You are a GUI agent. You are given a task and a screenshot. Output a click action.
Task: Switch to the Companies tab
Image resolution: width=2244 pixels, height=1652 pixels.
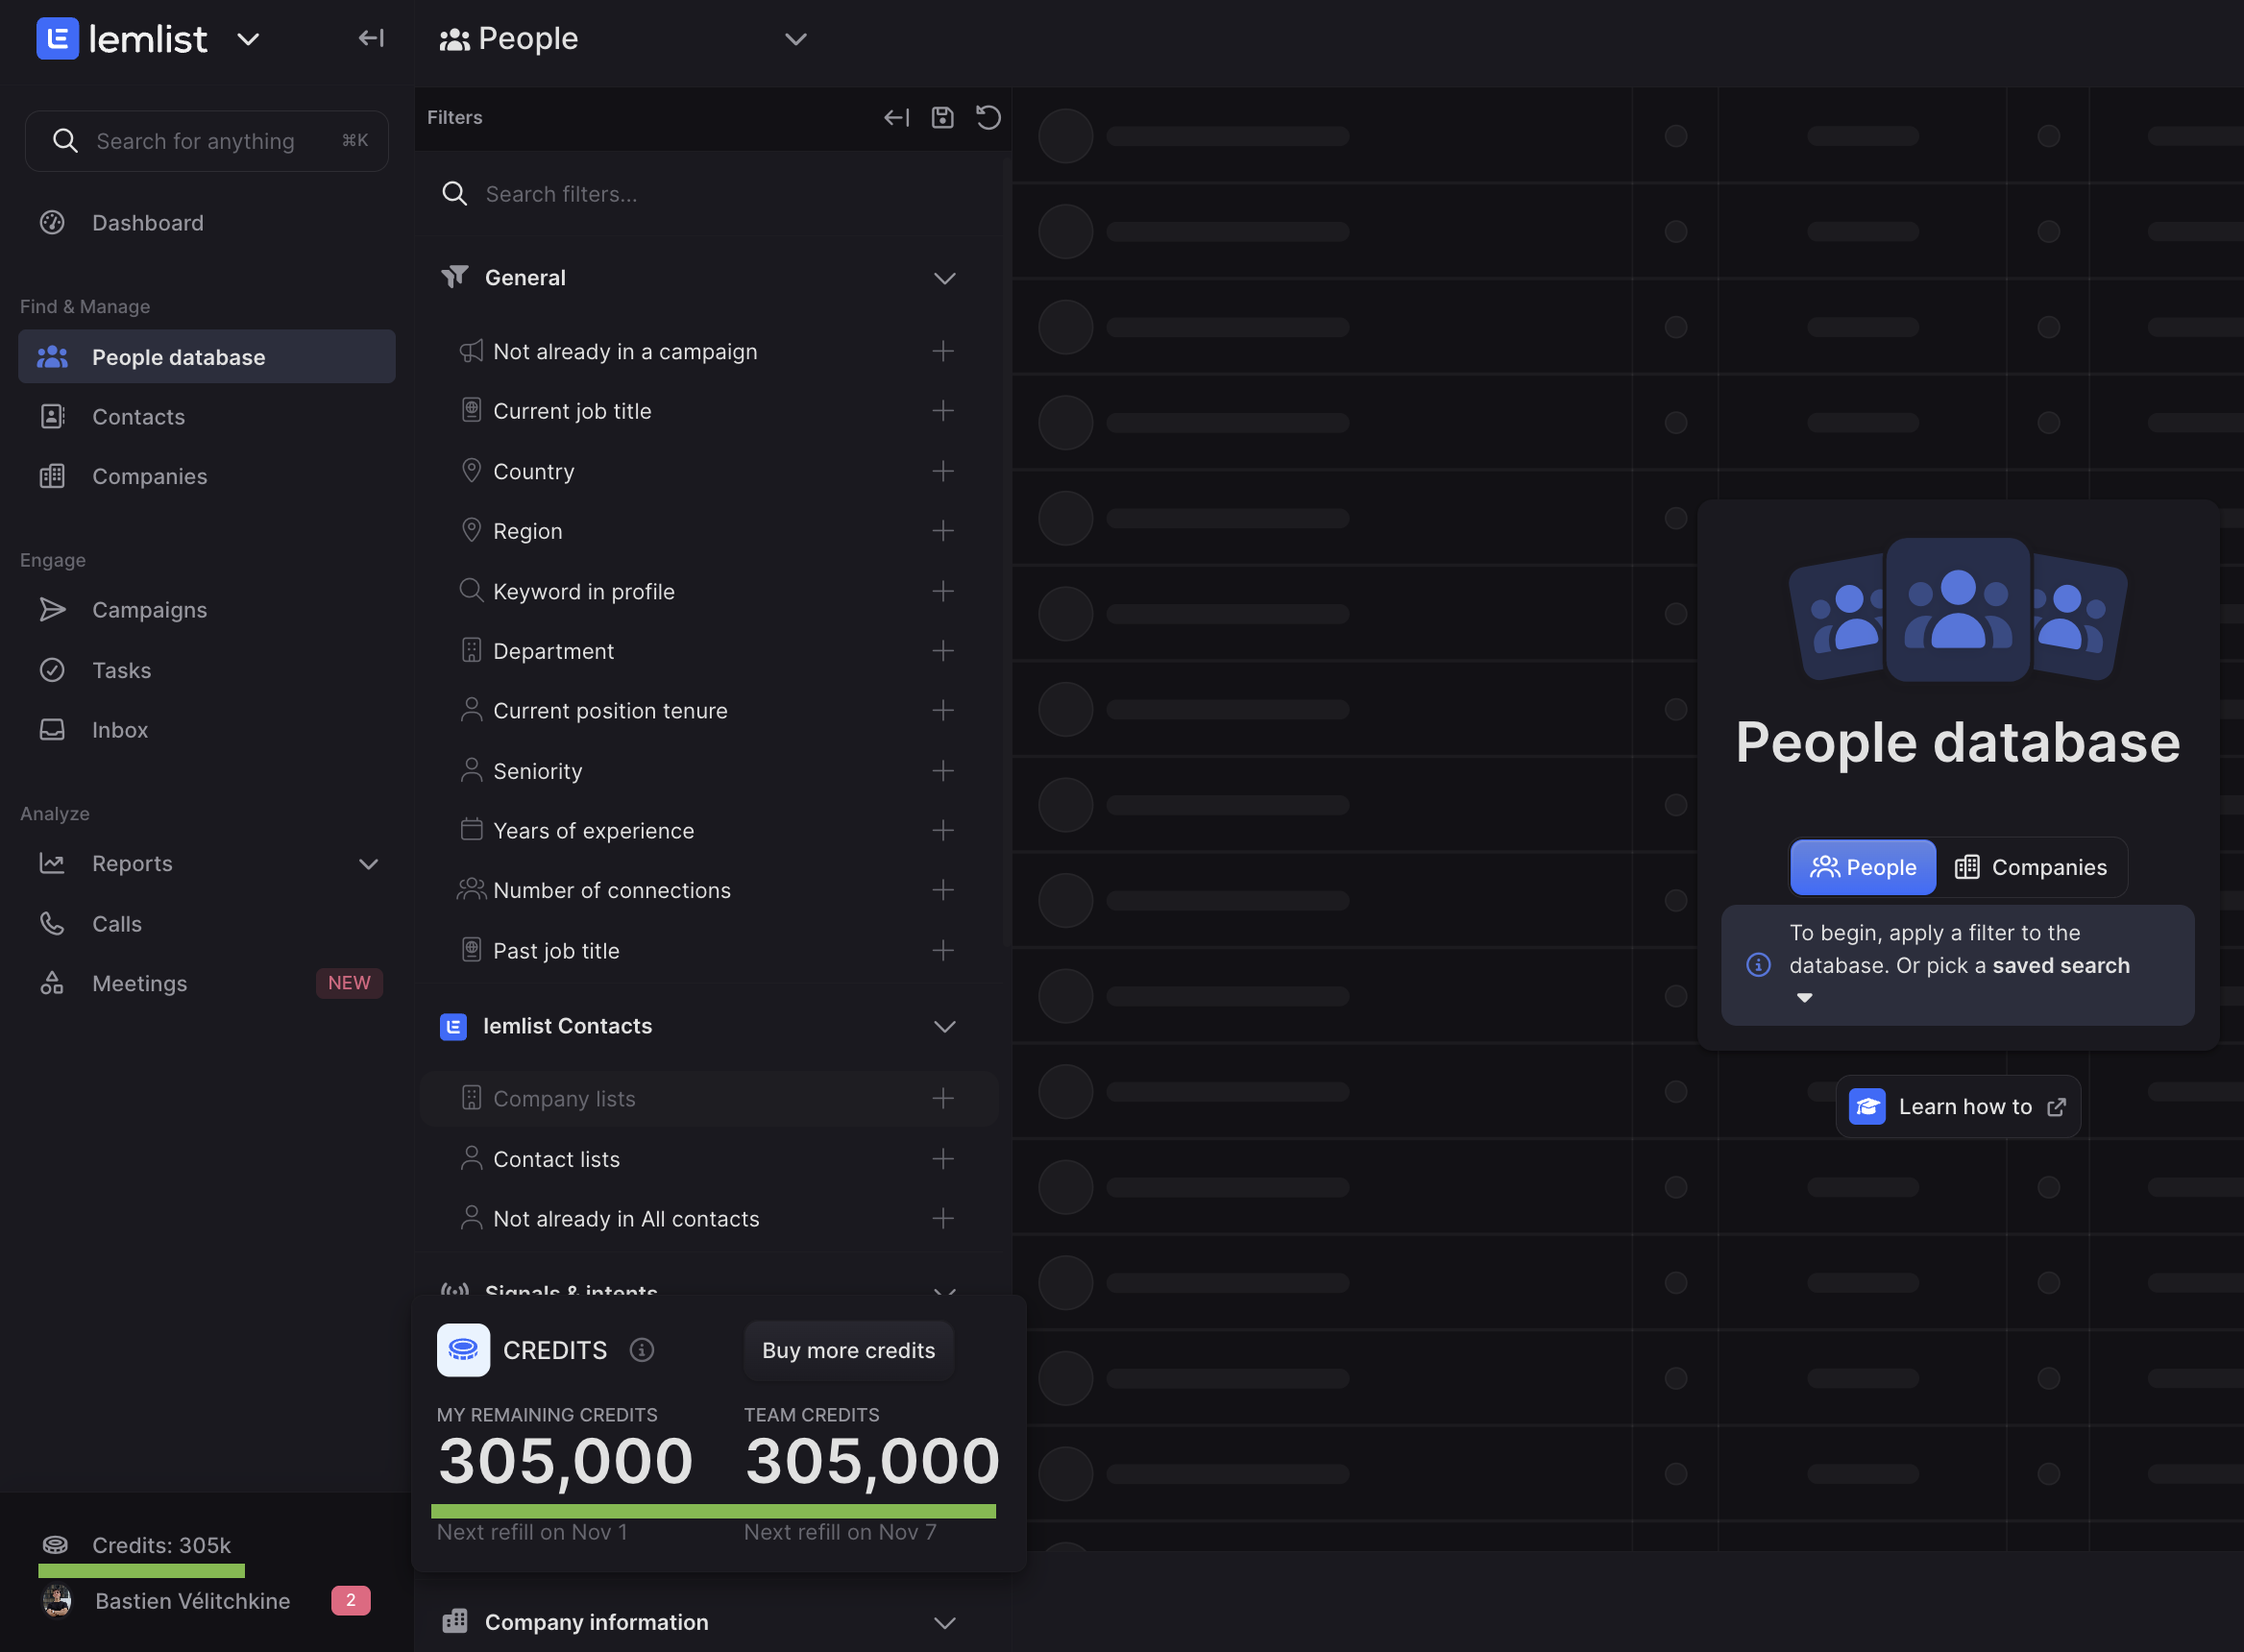tap(2031, 867)
